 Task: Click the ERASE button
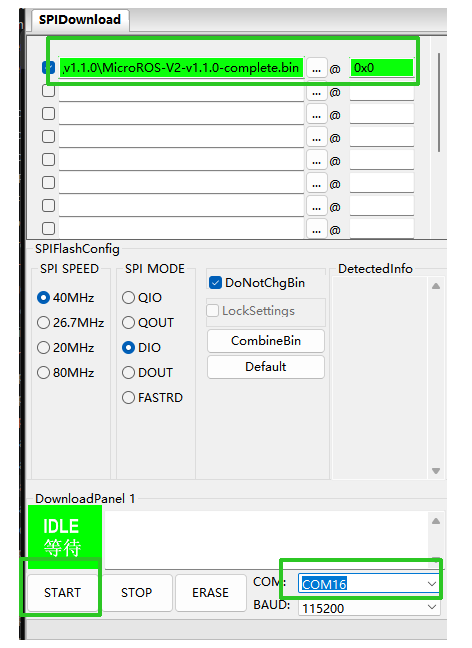[210, 593]
